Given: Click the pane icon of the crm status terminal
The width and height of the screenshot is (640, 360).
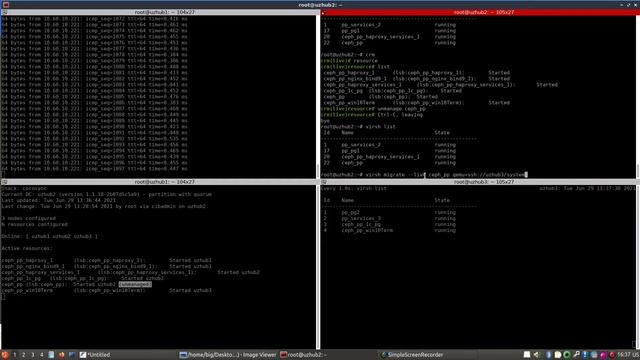Looking at the screenshot, I should click(x=4, y=182).
